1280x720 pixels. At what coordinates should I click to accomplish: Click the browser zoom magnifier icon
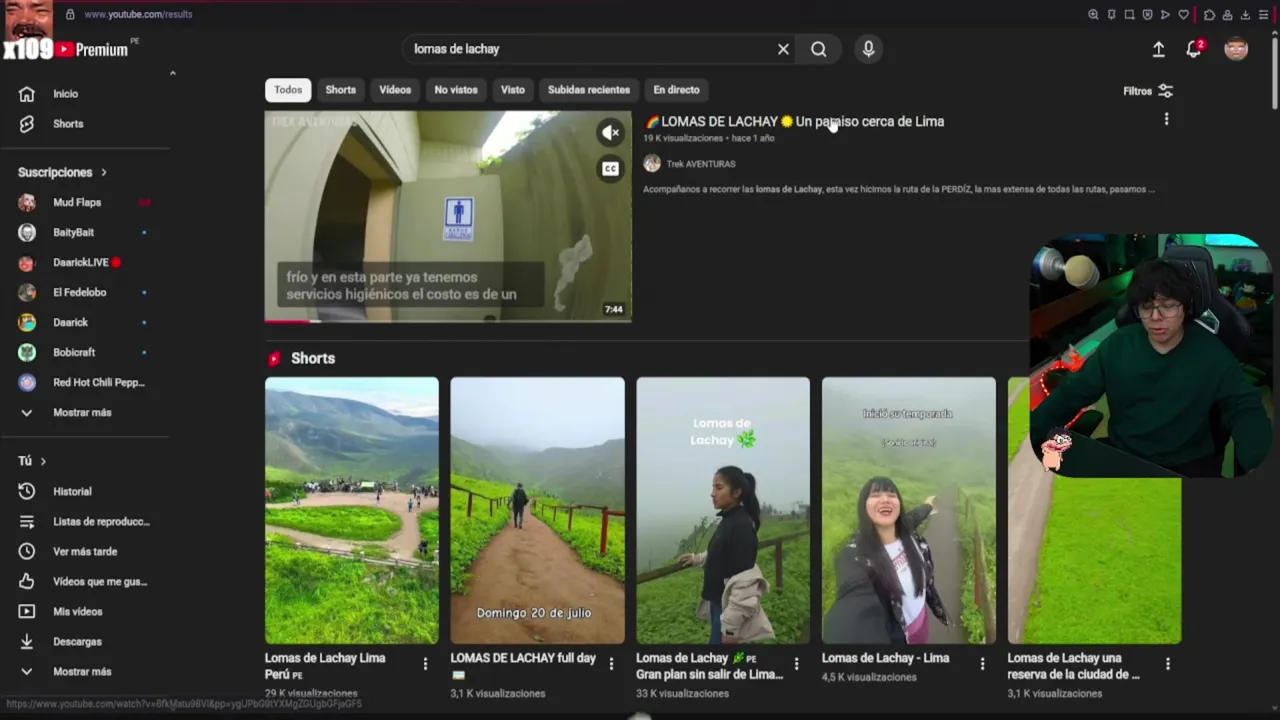coord(1093,14)
